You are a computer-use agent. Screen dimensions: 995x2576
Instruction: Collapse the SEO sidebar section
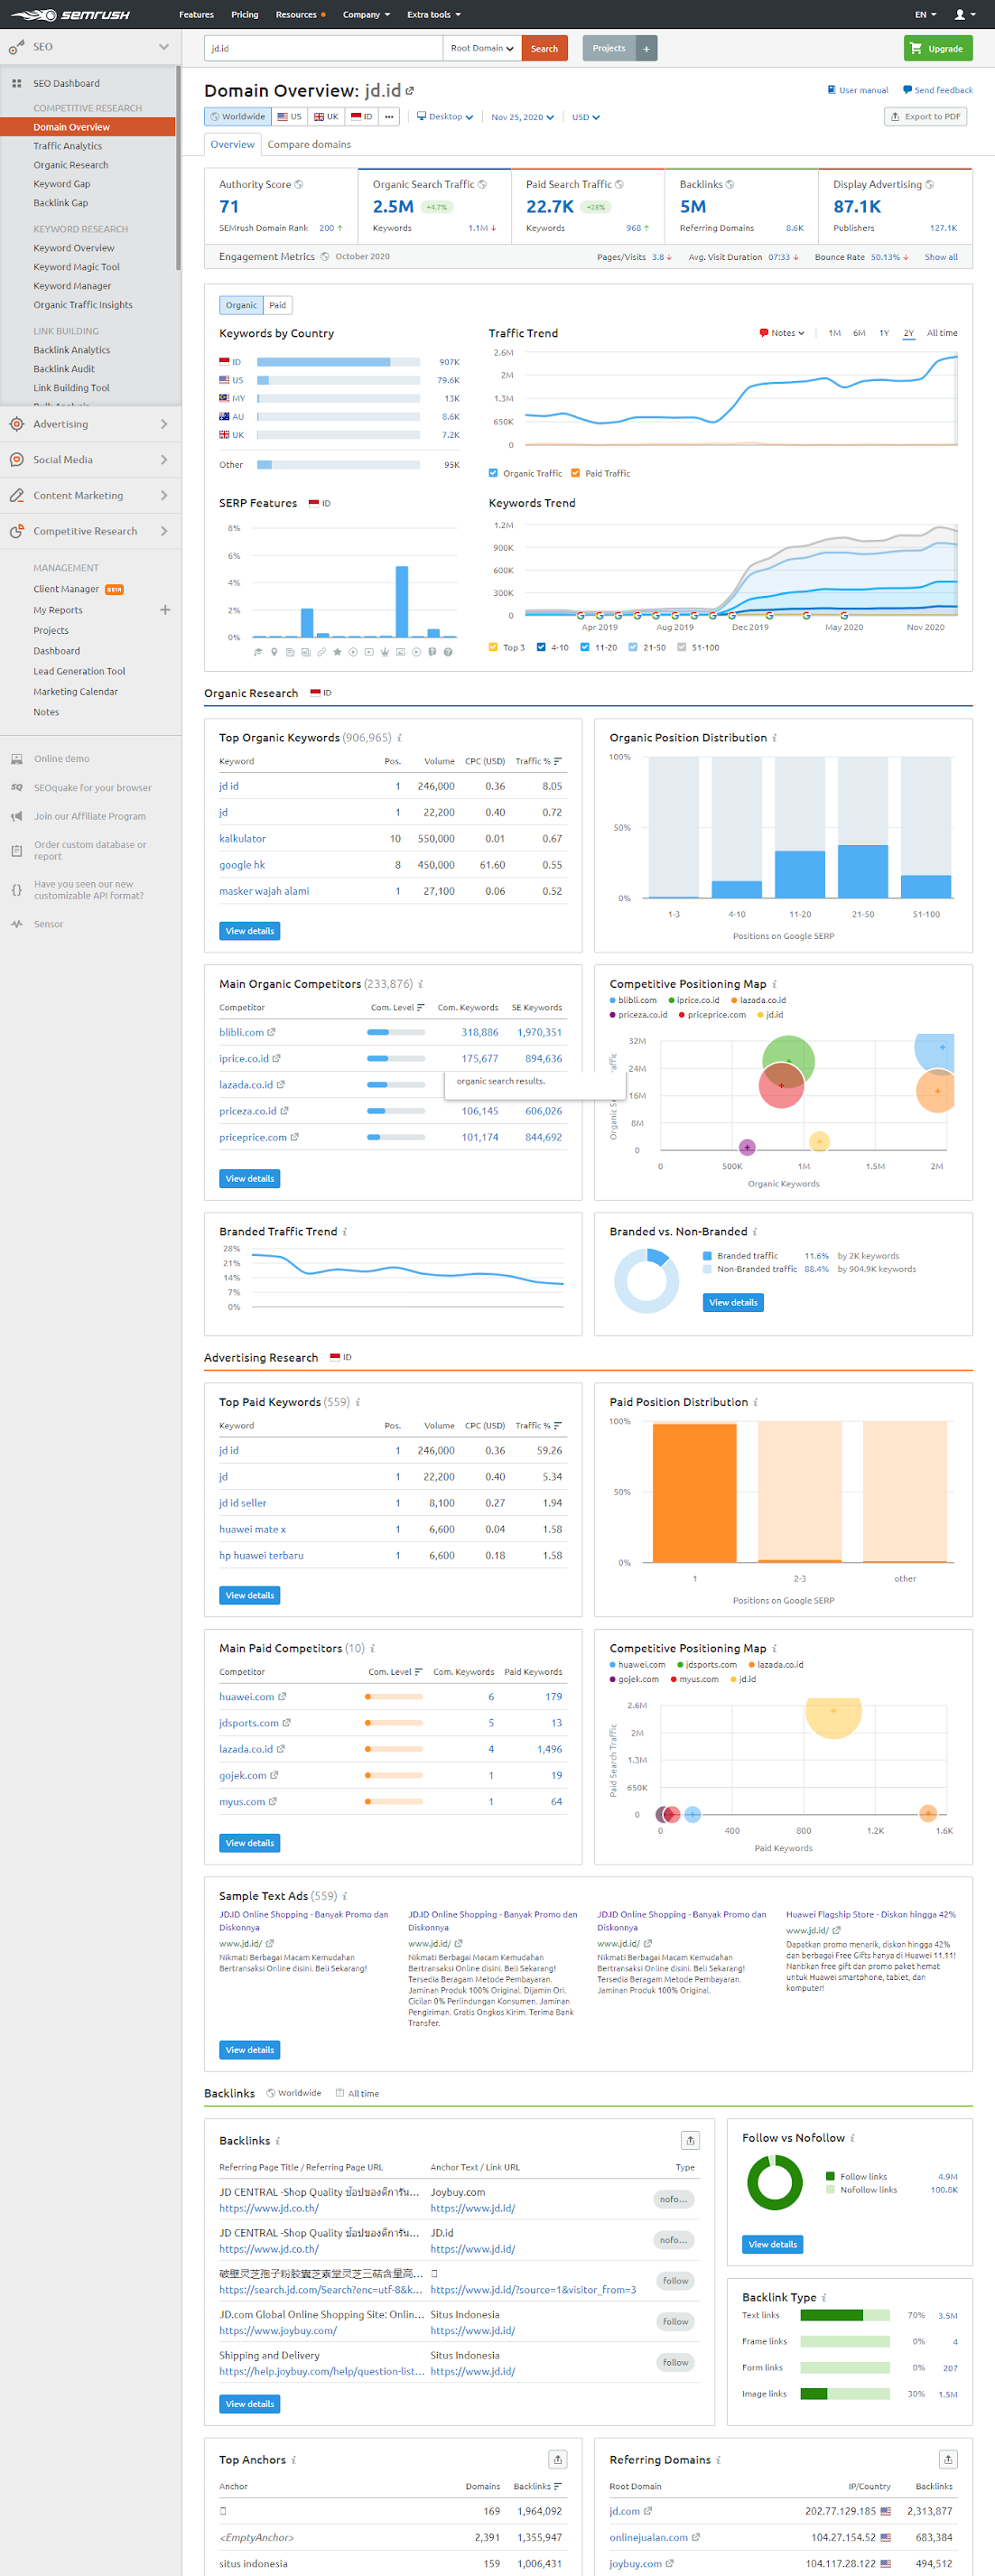tap(164, 47)
